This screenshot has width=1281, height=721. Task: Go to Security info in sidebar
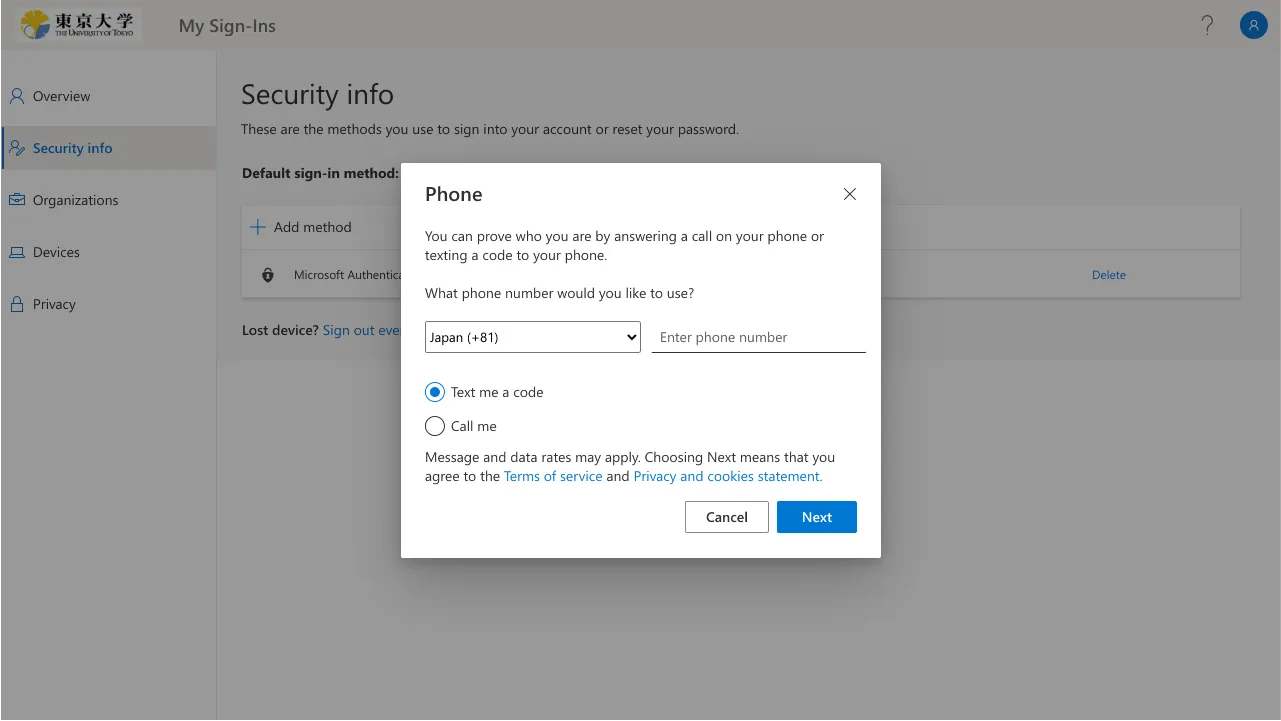(x=72, y=148)
